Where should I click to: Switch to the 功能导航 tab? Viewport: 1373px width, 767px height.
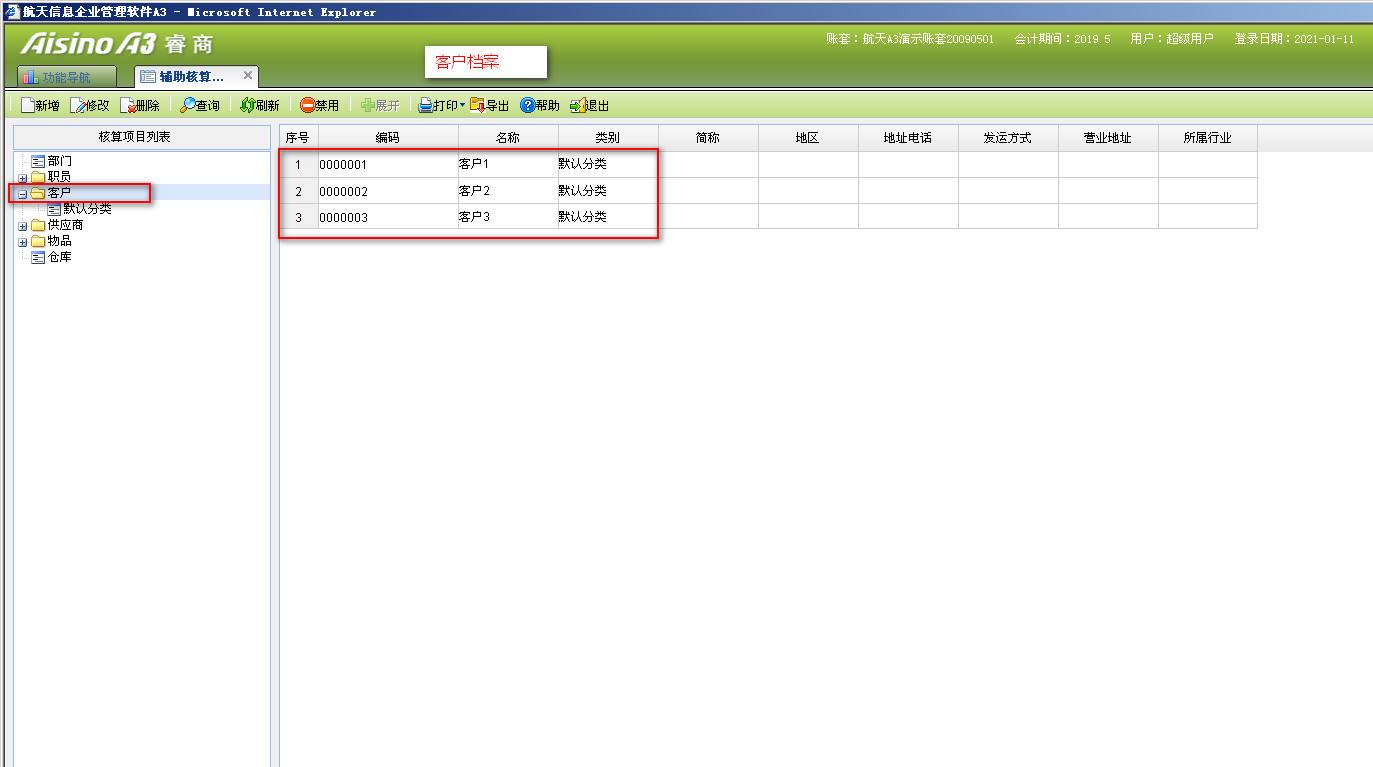(66, 77)
